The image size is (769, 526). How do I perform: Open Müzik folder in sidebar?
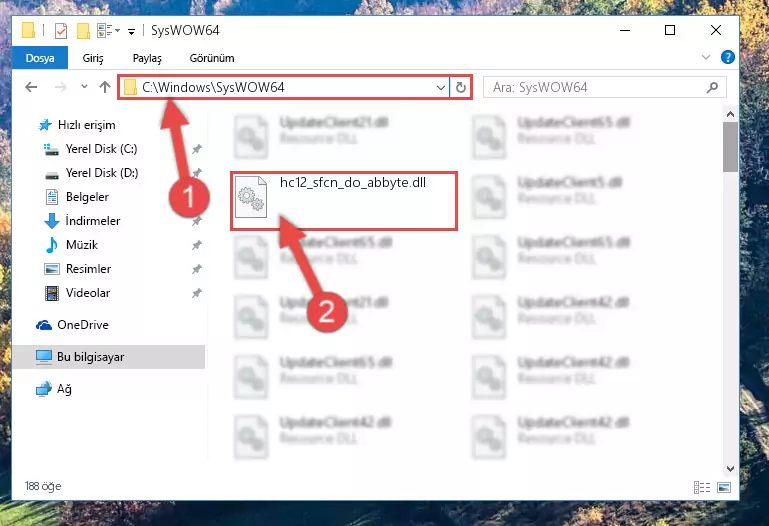(x=81, y=245)
